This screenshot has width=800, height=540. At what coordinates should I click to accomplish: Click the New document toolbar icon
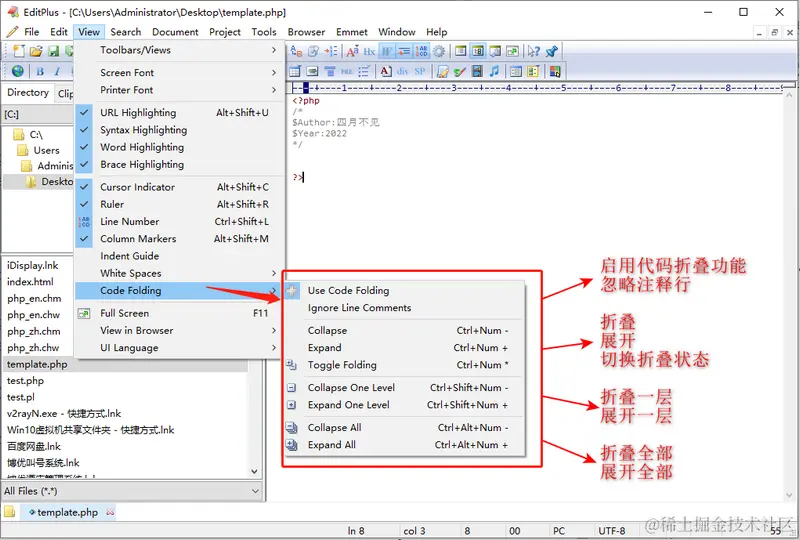coord(19,51)
